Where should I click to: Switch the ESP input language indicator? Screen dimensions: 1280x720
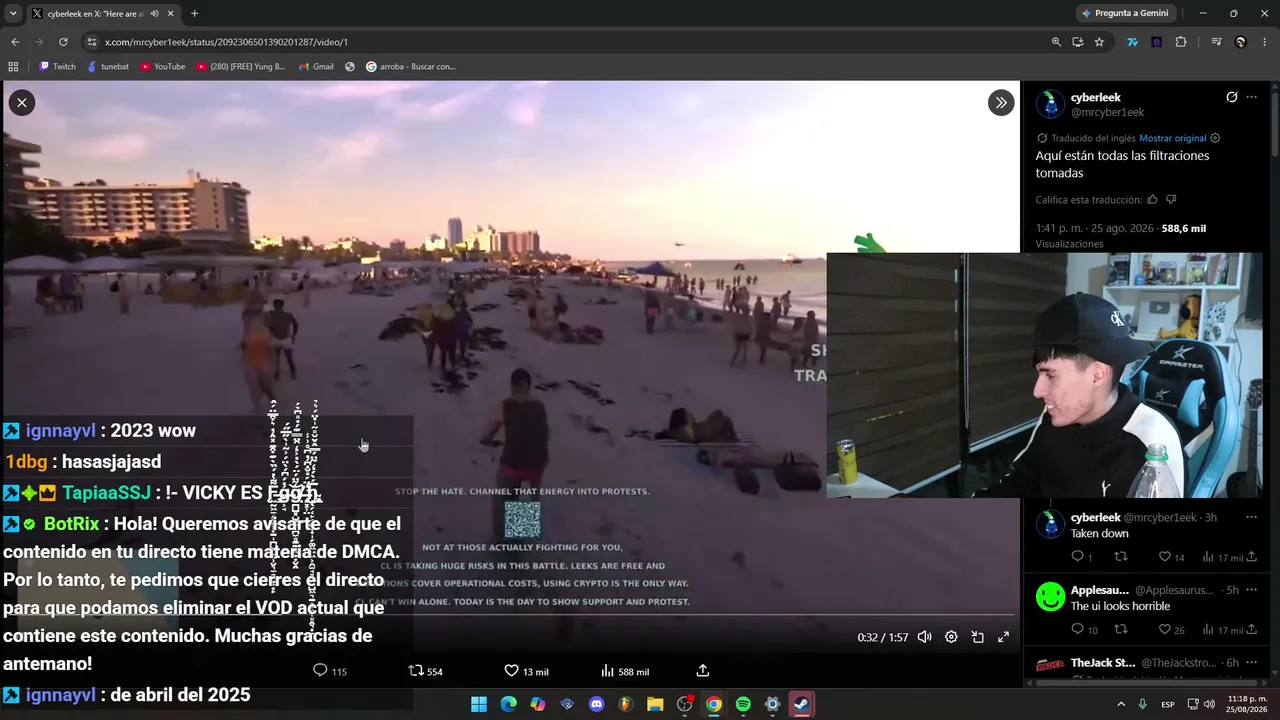tap(1168, 704)
